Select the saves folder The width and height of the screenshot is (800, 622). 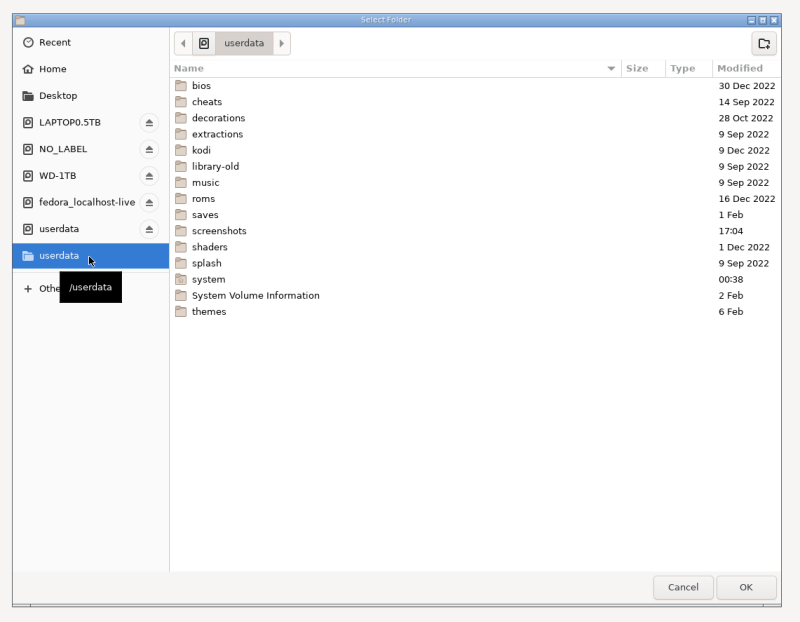tap(474, 215)
